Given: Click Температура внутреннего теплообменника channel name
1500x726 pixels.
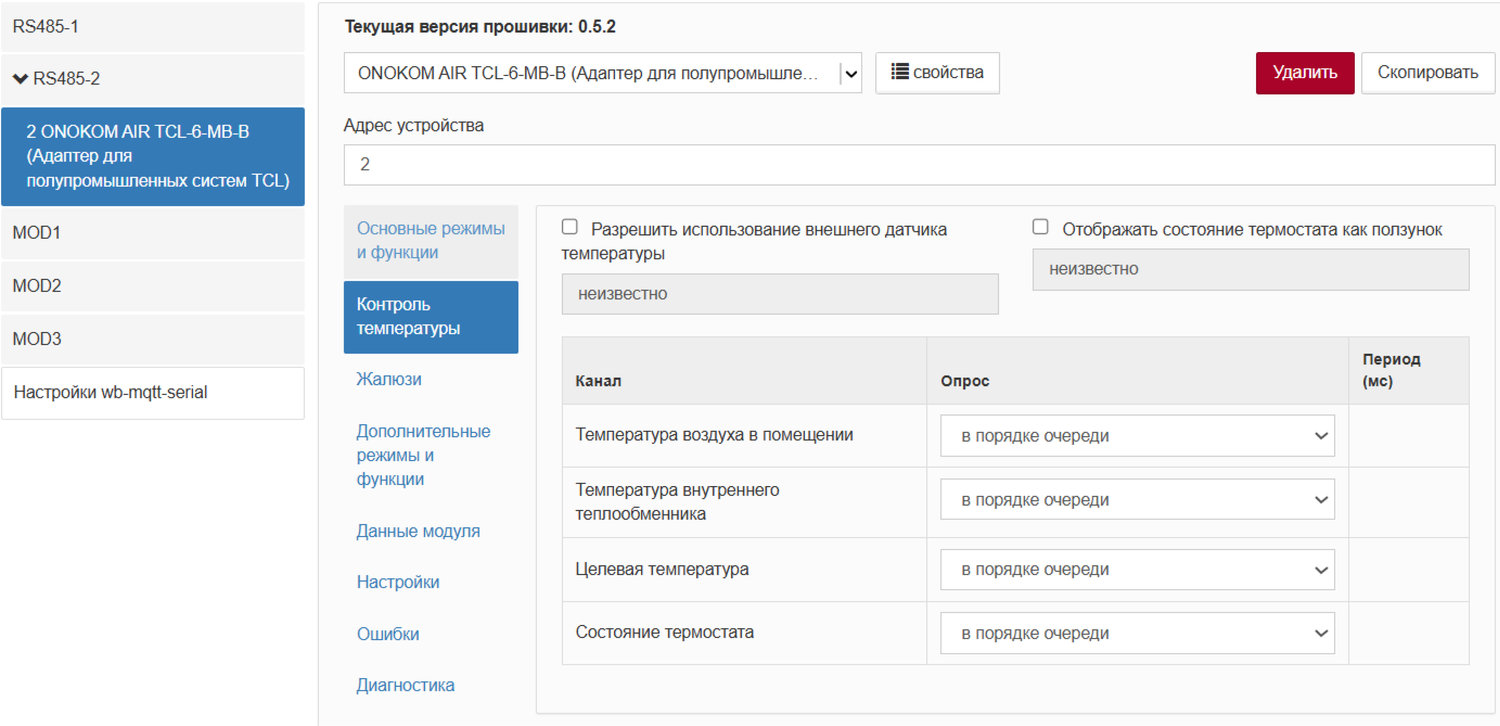Looking at the screenshot, I should click(x=677, y=502).
